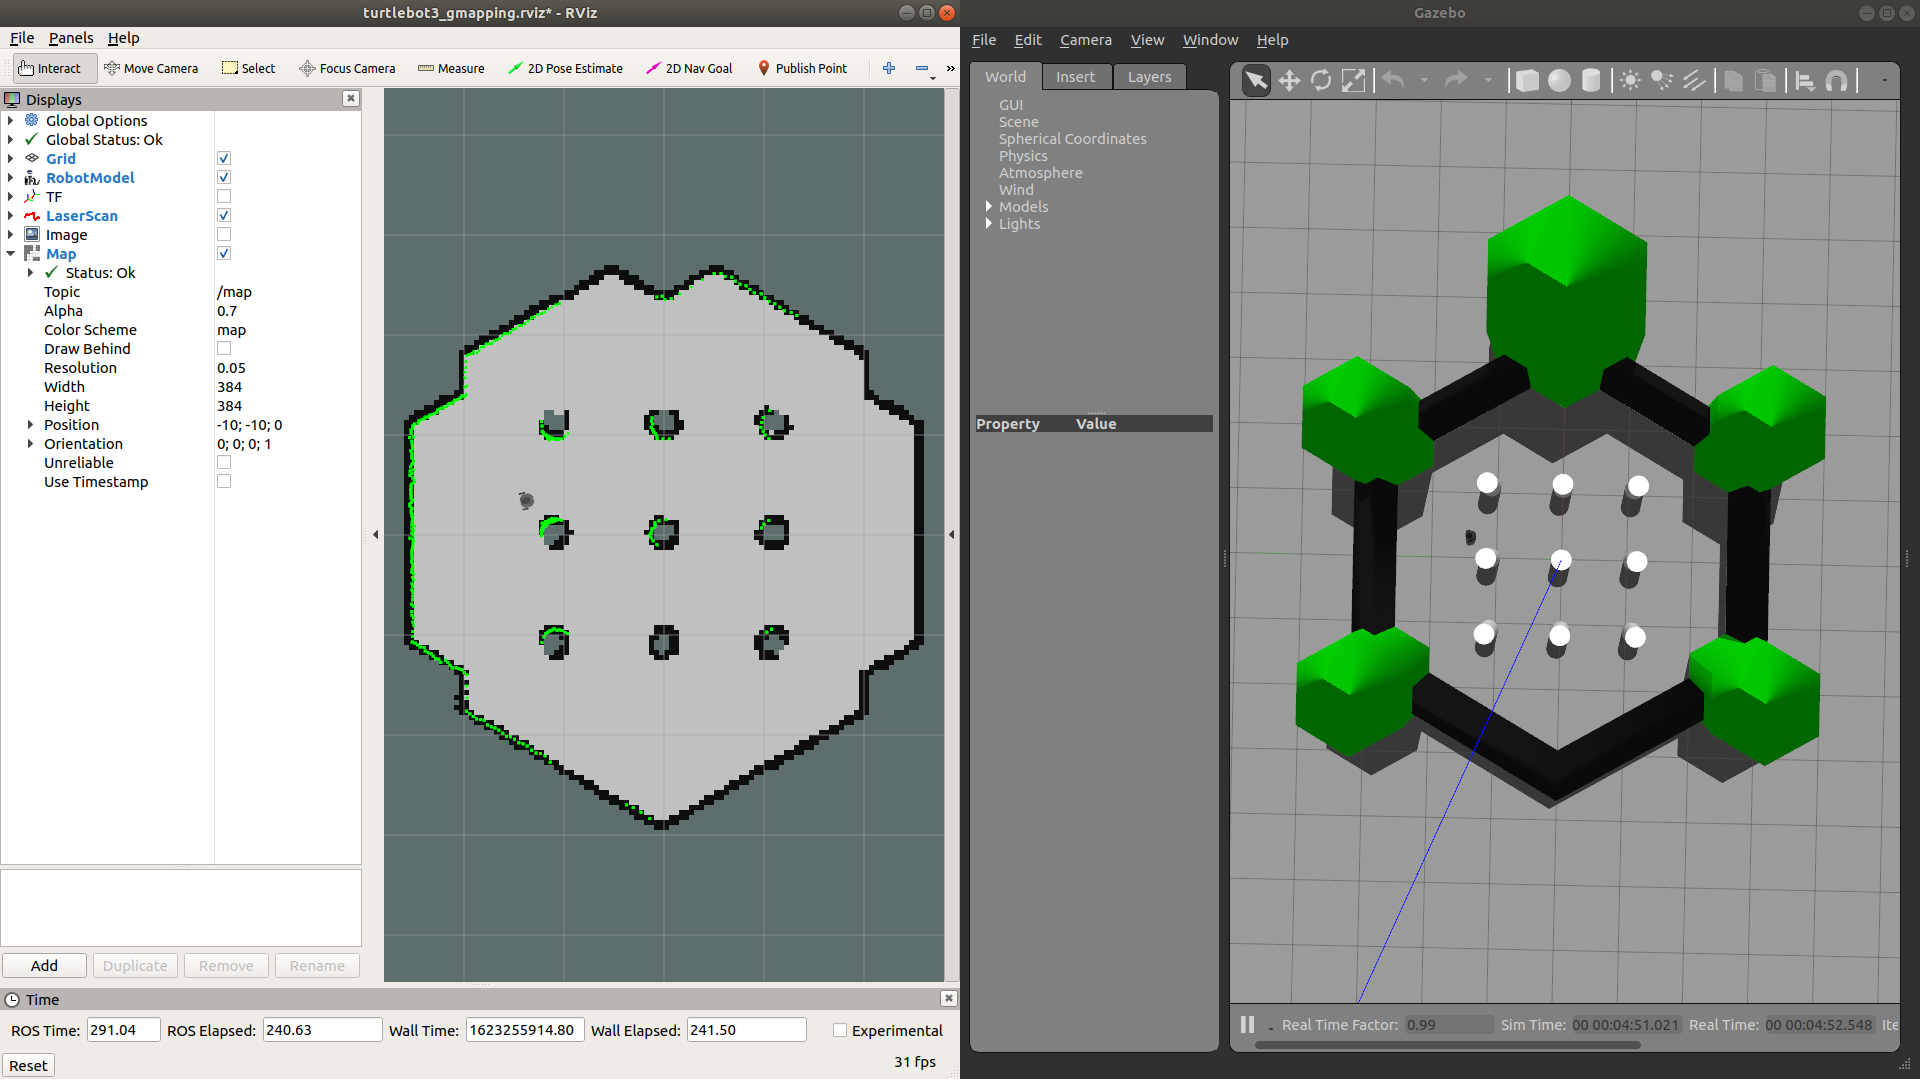Collapse the Map display tree item
This screenshot has height=1079, width=1920.
click(11, 254)
